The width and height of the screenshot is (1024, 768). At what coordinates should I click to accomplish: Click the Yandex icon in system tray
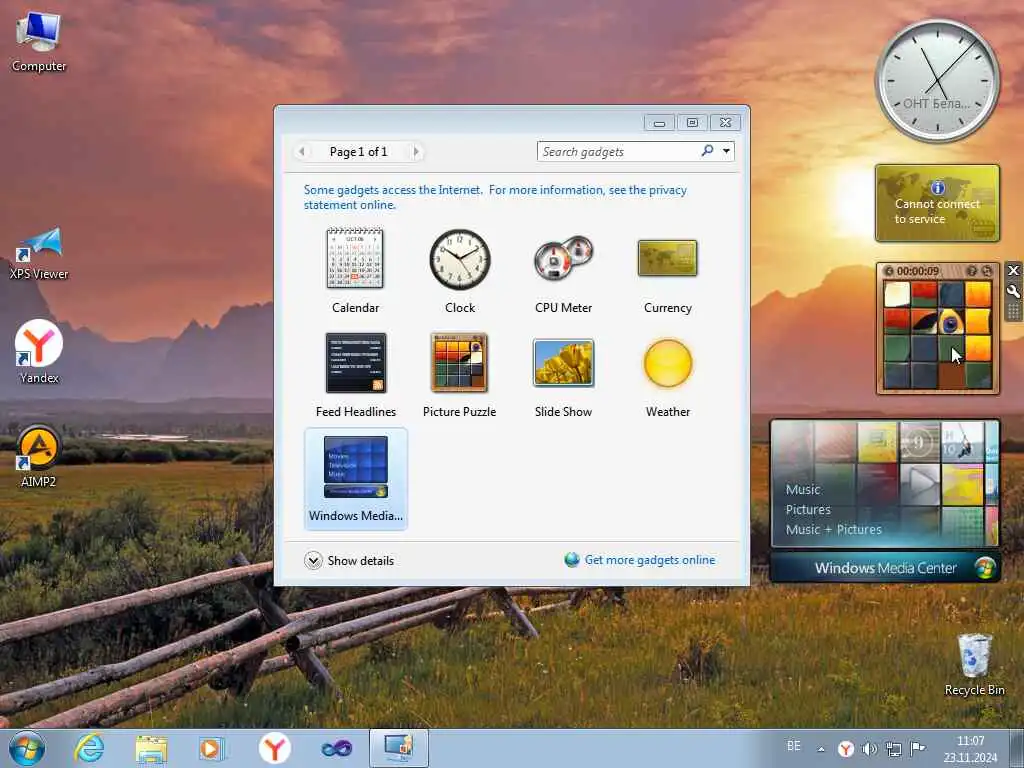[x=846, y=748]
